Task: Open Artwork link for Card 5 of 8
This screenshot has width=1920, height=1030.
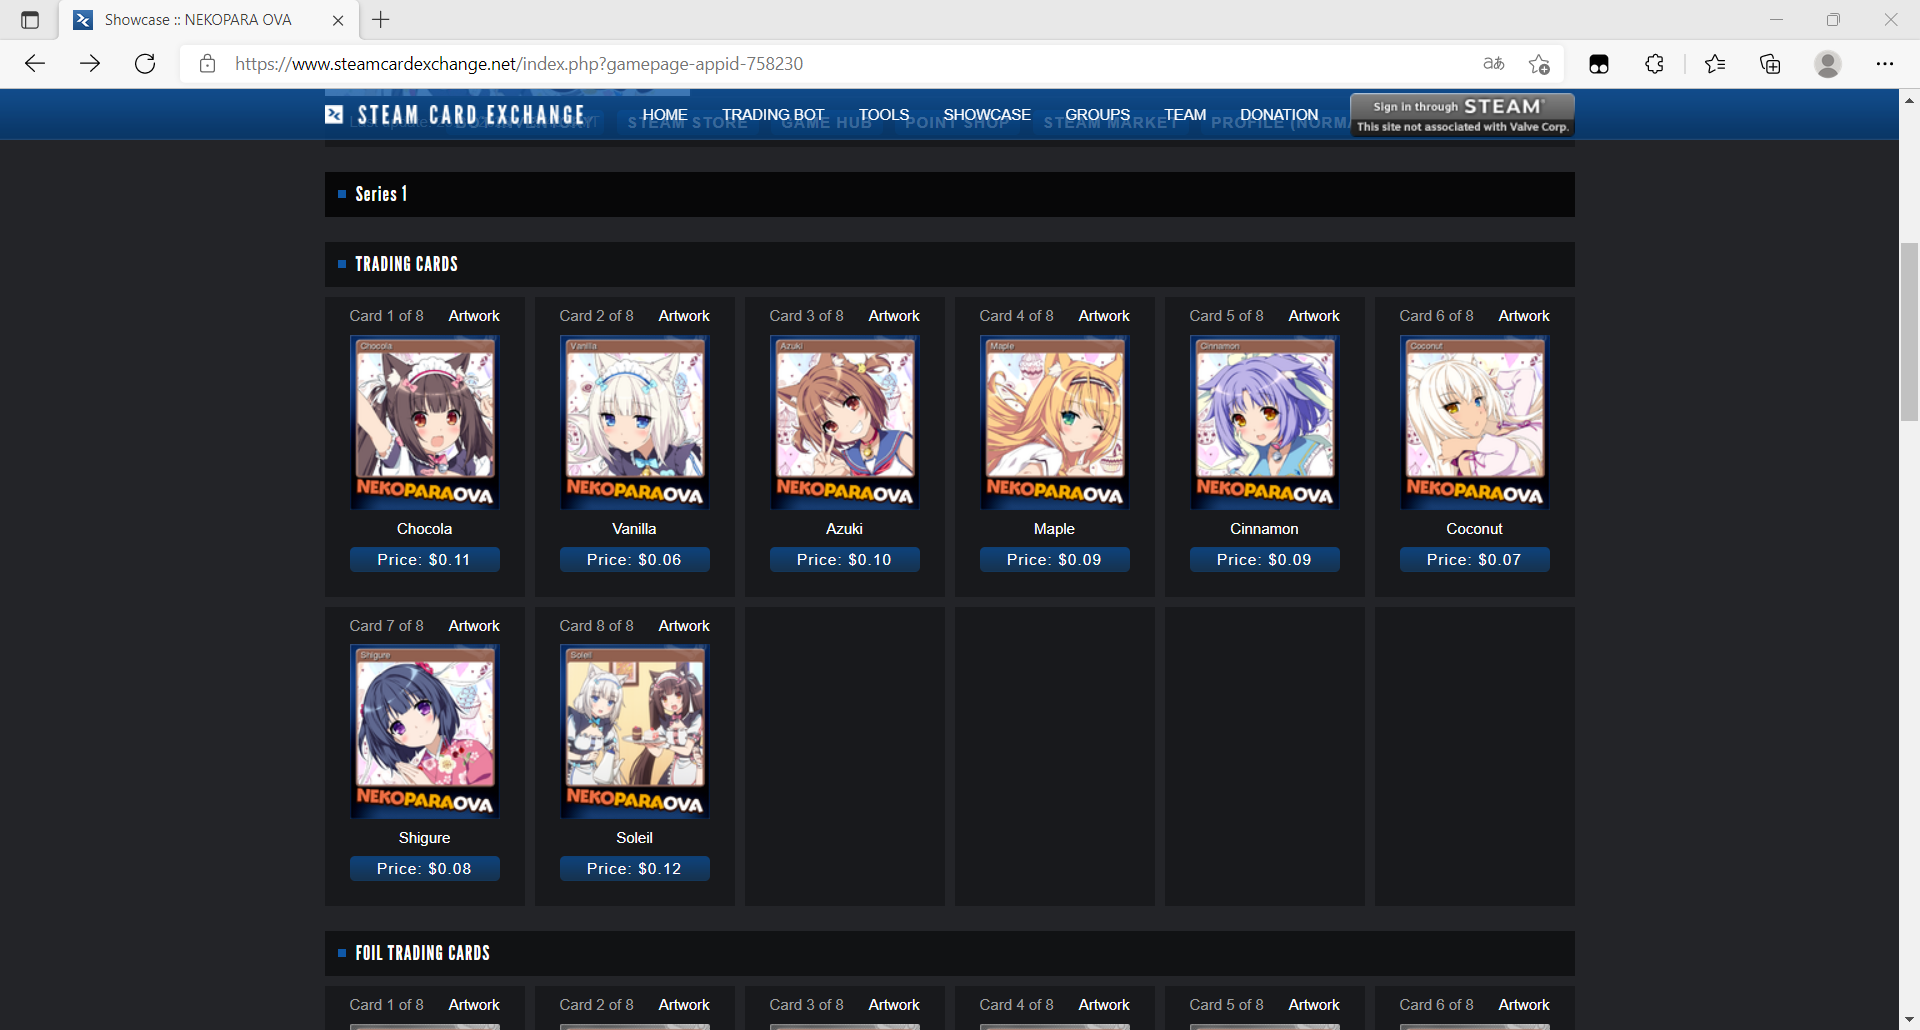Action: click(1314, 316)
